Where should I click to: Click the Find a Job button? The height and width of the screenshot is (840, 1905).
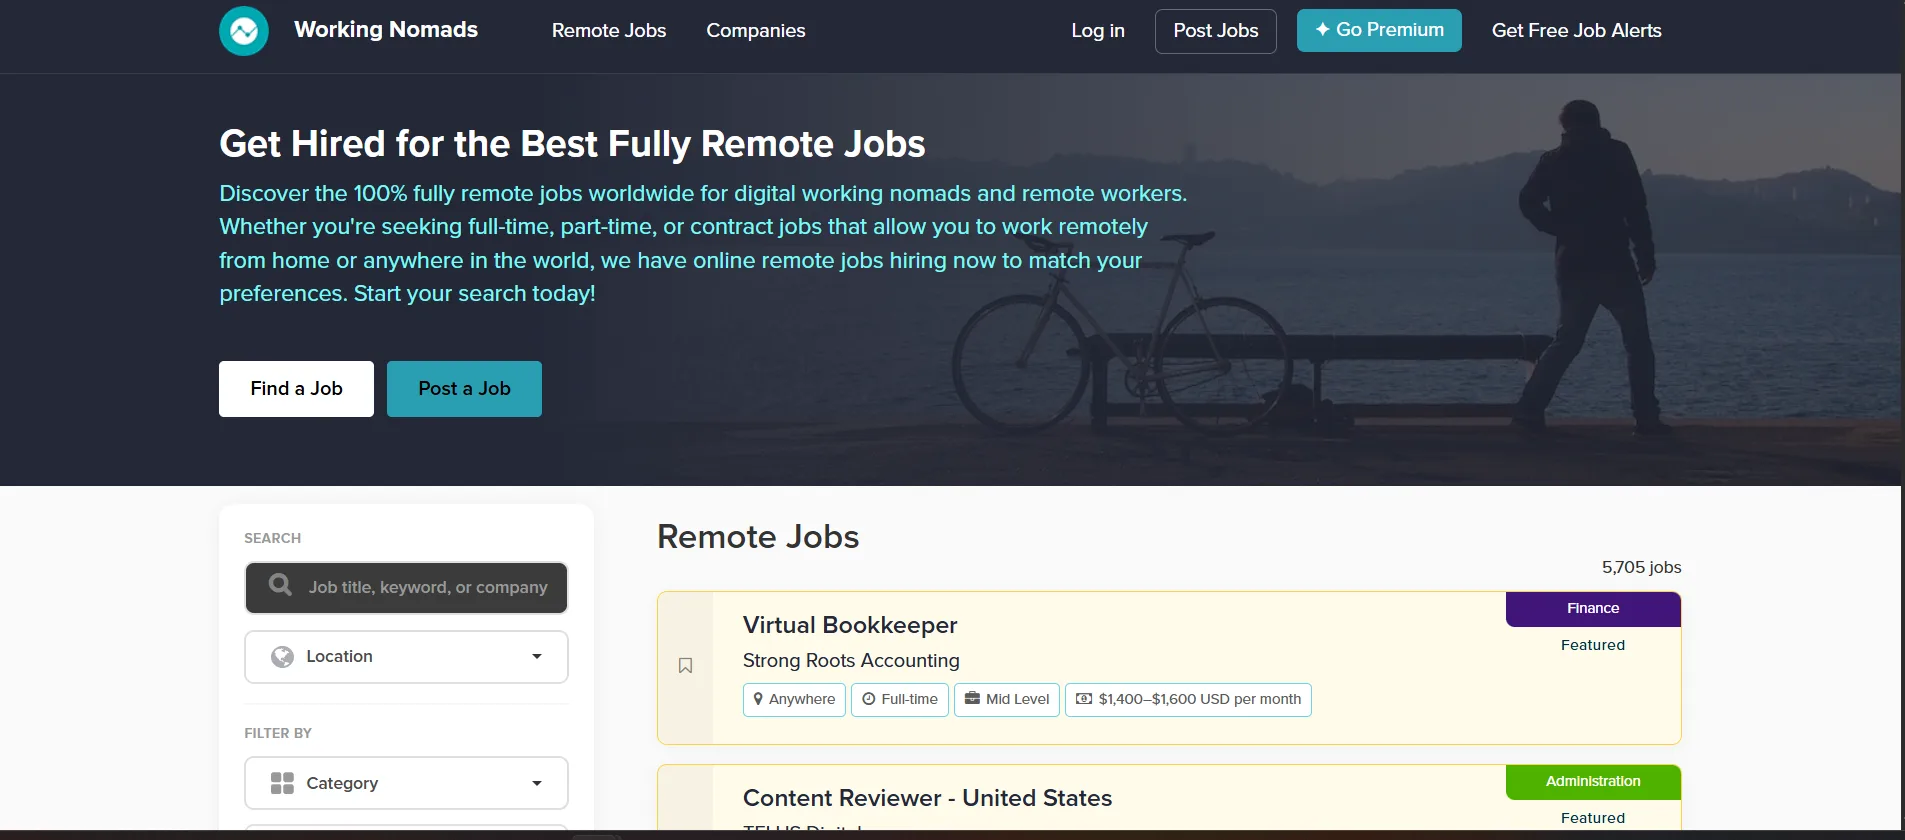pyautogui.click(x=296, y=389)
